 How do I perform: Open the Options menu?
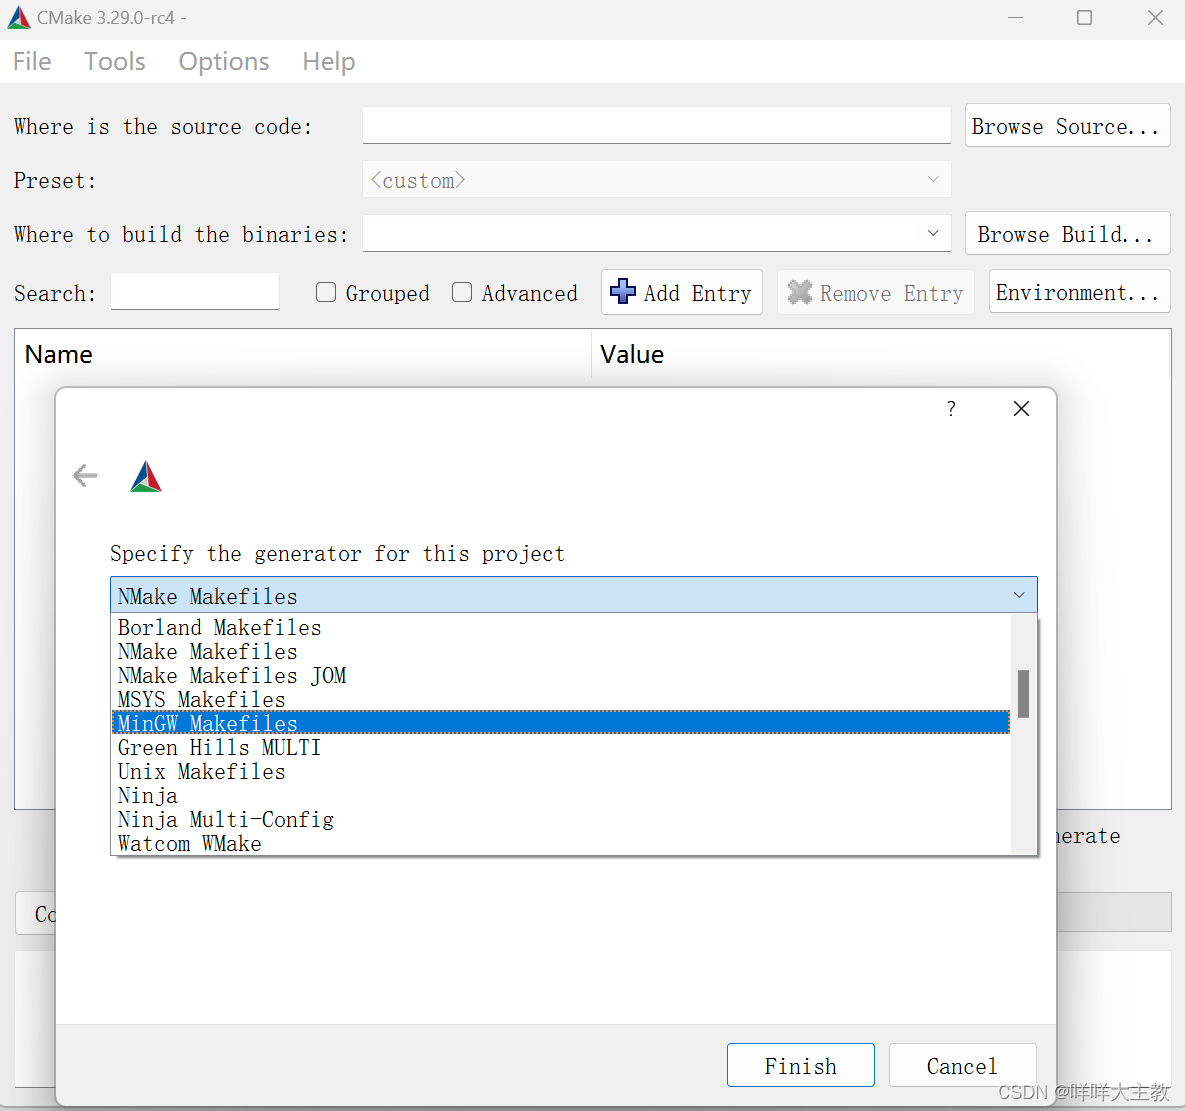tap(223, 61)
